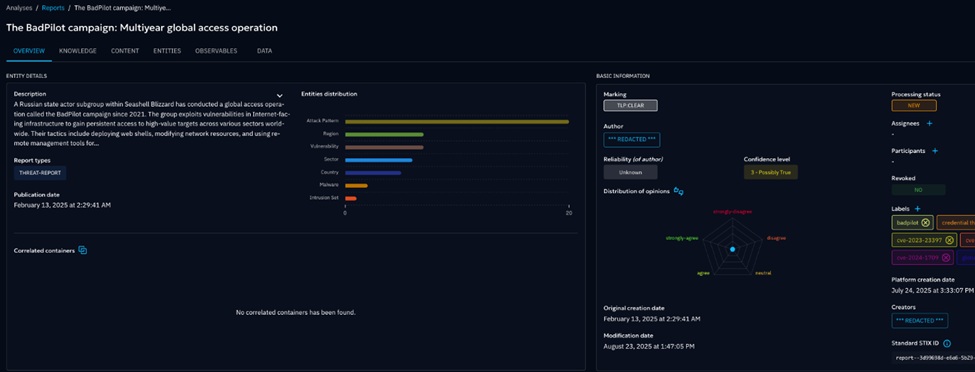
Task: Go to Reports breadcrumb link
Action: pyautogui.click(x=53, y=9)
